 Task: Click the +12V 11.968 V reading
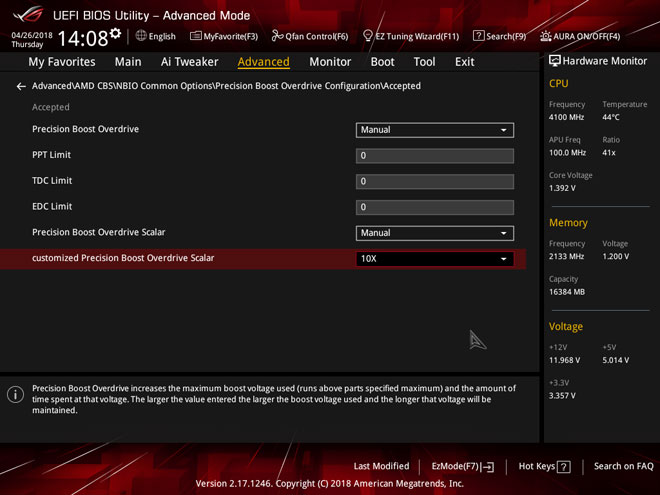tap(564, 360)
